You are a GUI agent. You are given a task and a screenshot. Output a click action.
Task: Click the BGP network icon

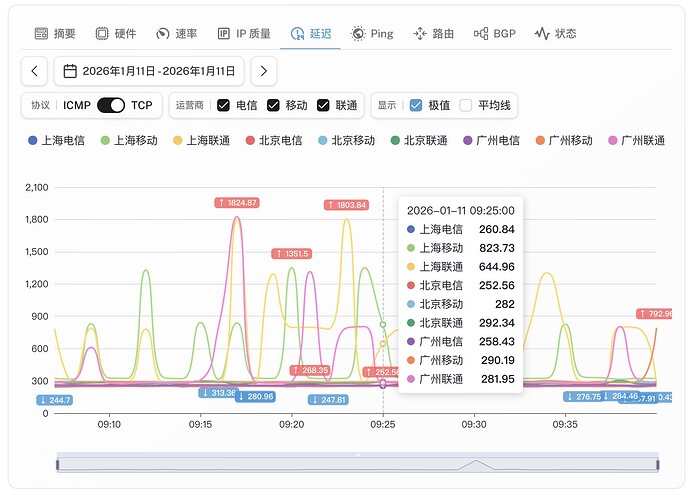pyautogui.click(x=481, y=33)
